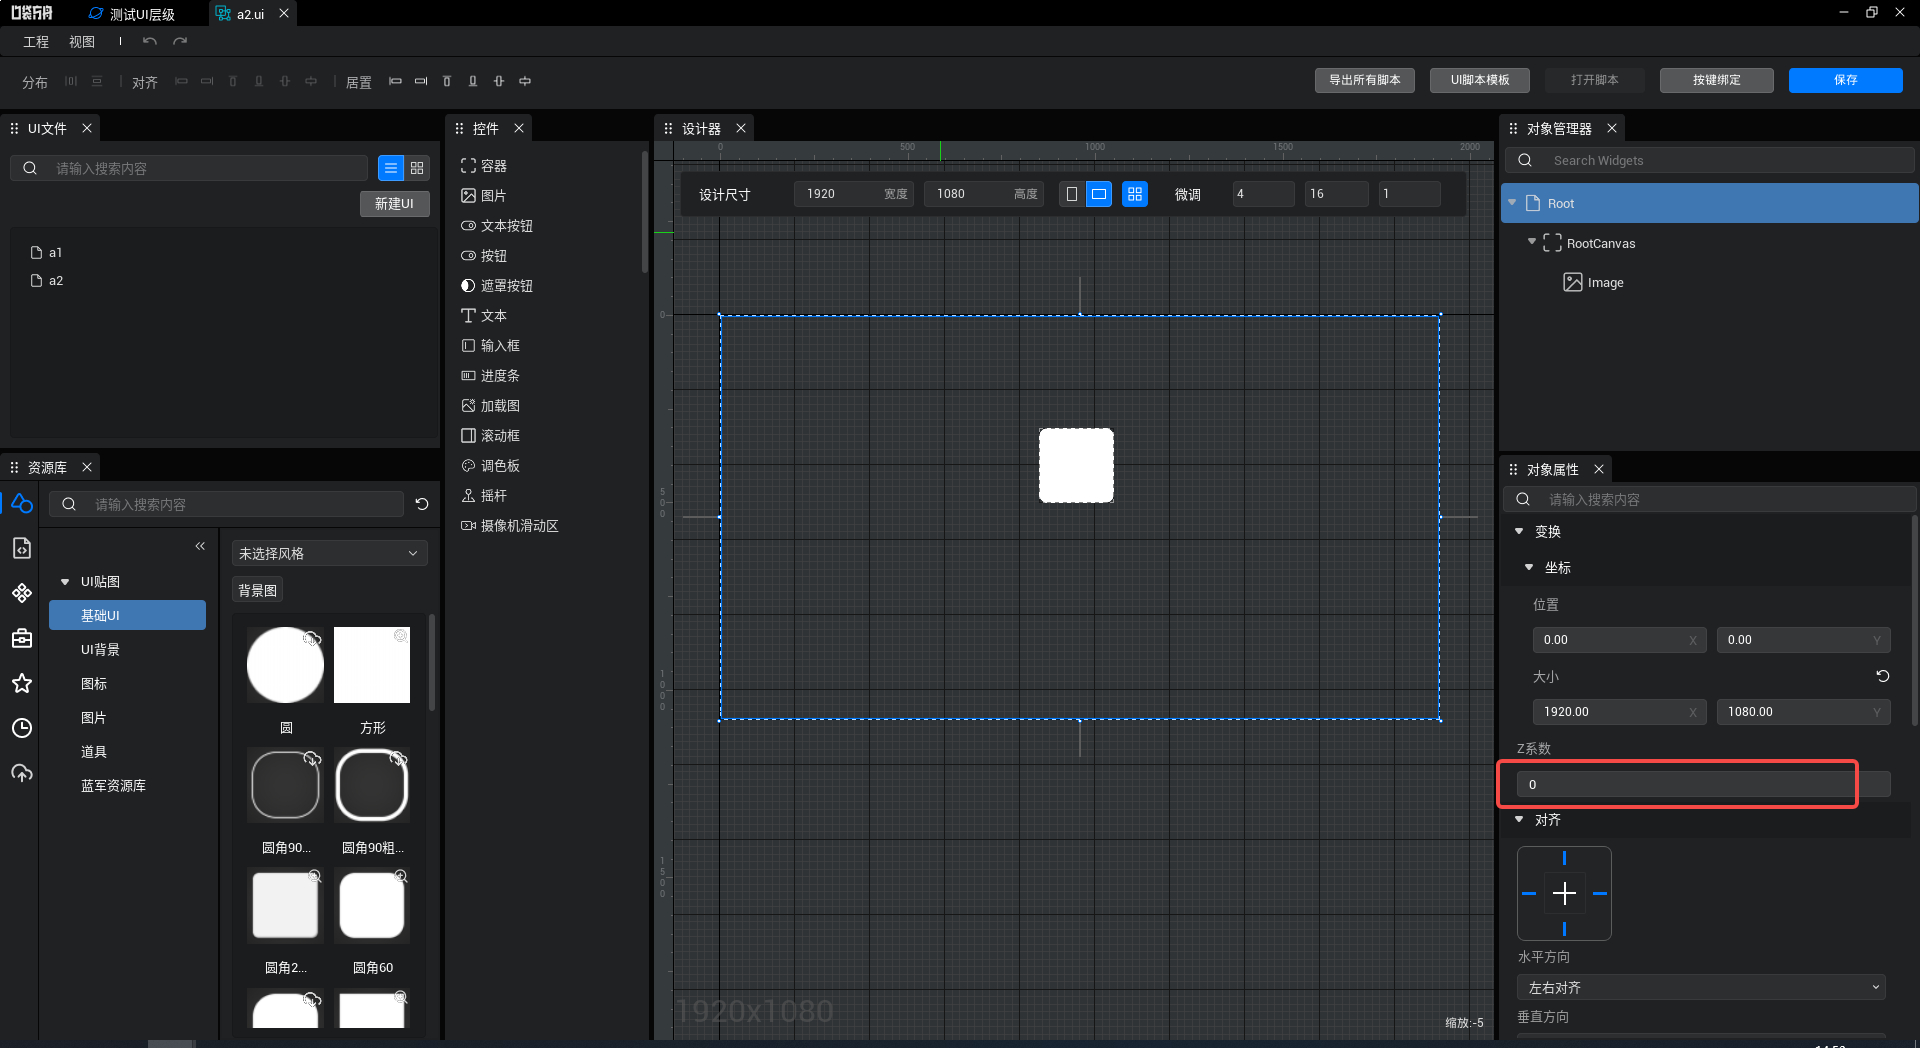
Task: Select the a1 UI file
Action: click(x=47, y=252)
